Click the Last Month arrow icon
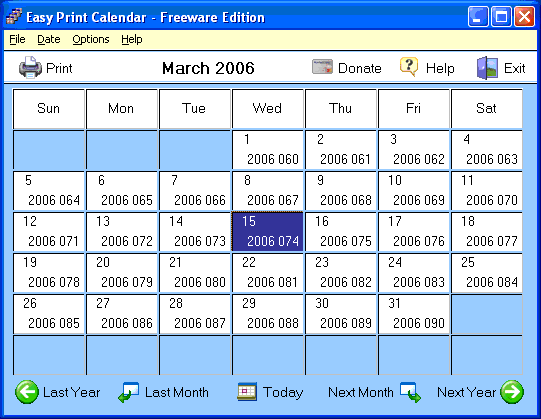 pyautogui.click(x=129, y=392)
